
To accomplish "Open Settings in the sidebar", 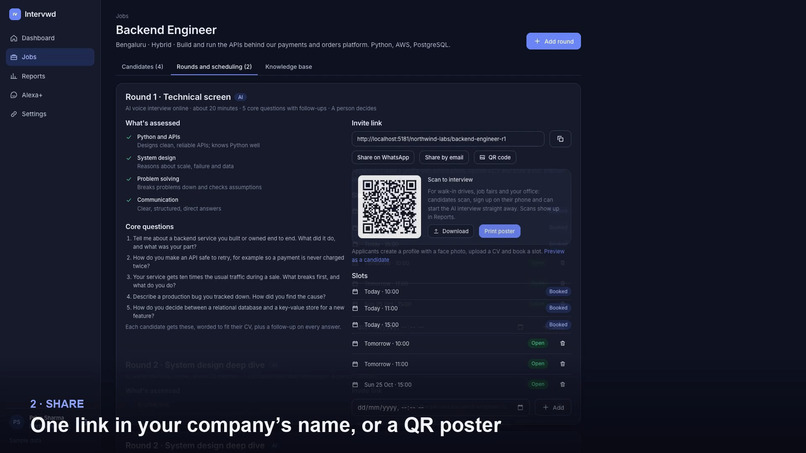I will pos(50,114).
